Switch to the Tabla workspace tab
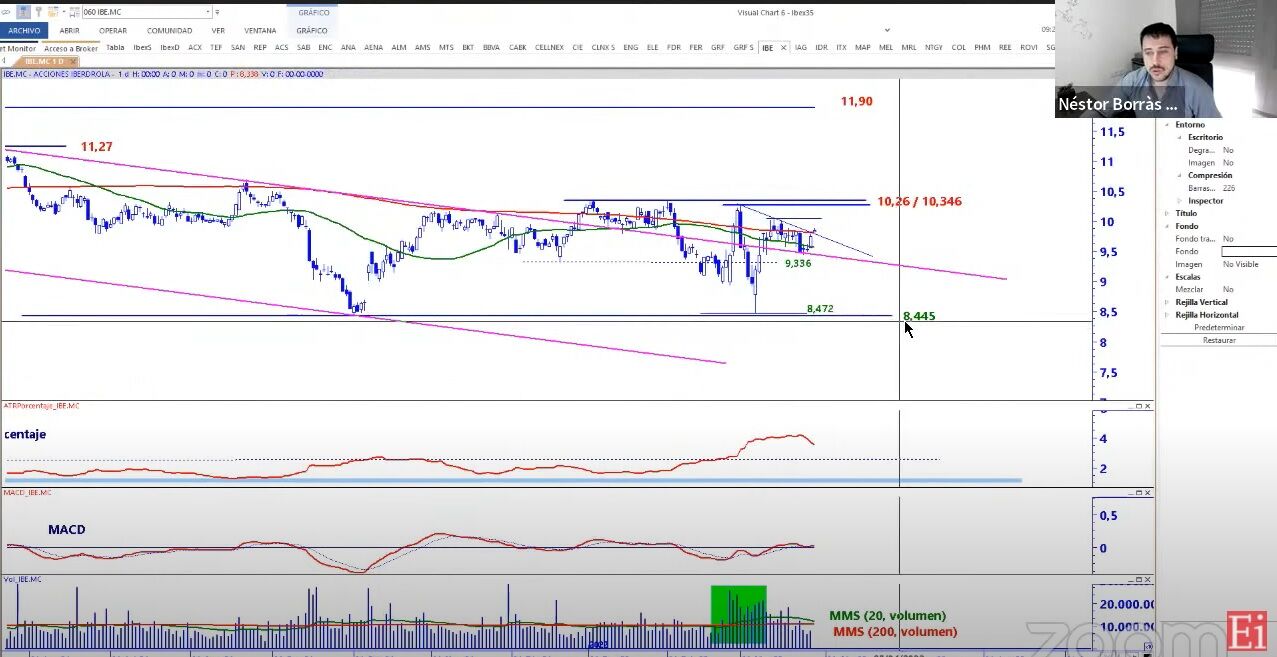Image resolution: width=1277 pixels, height=657 pixels. [115, 47]
